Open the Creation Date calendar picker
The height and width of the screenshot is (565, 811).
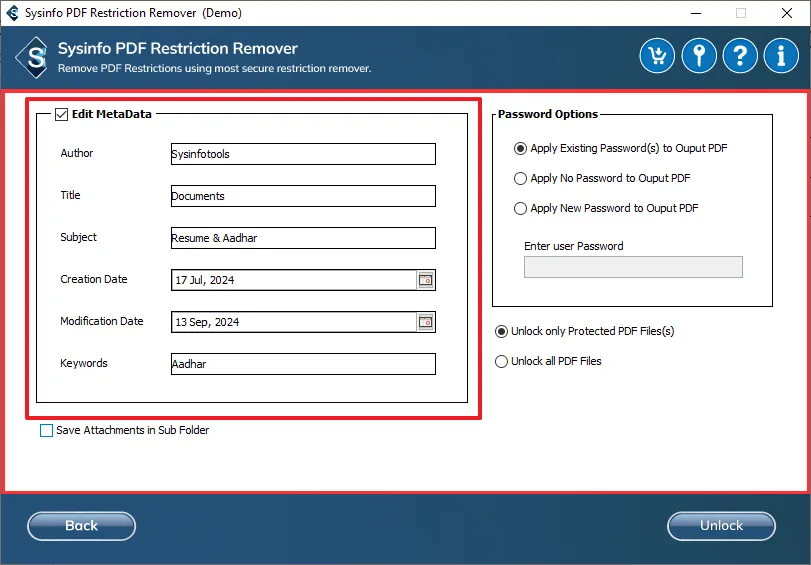[426, 280]
